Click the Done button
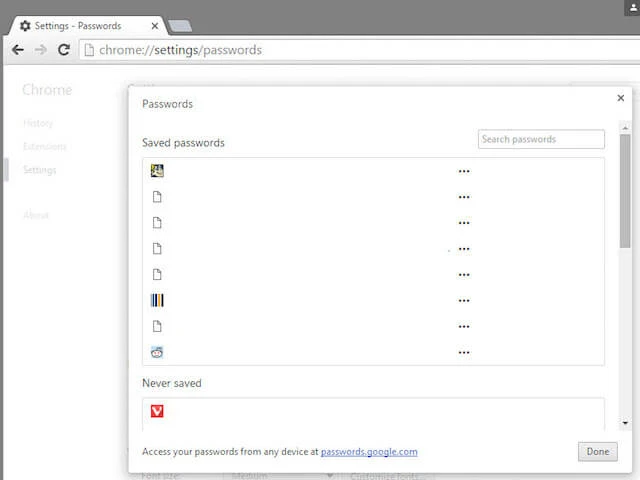The height and width of the screenshot is (480, 640). click(597, 452)
